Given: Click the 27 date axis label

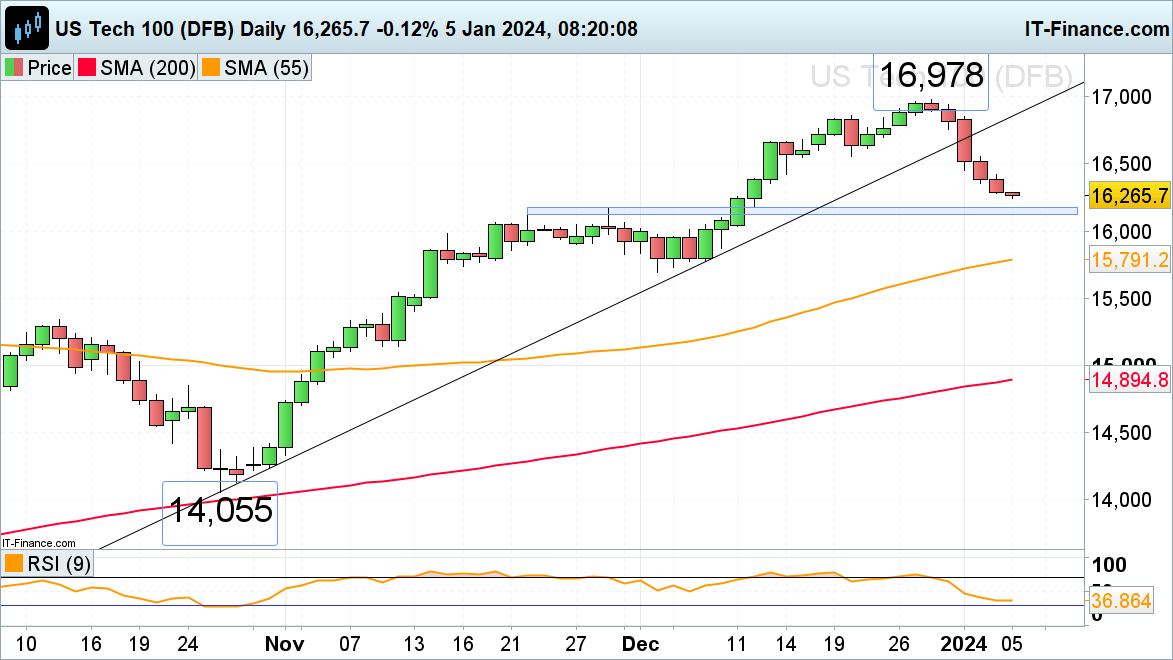Looking at the screenshot, I should coord(575,644).
